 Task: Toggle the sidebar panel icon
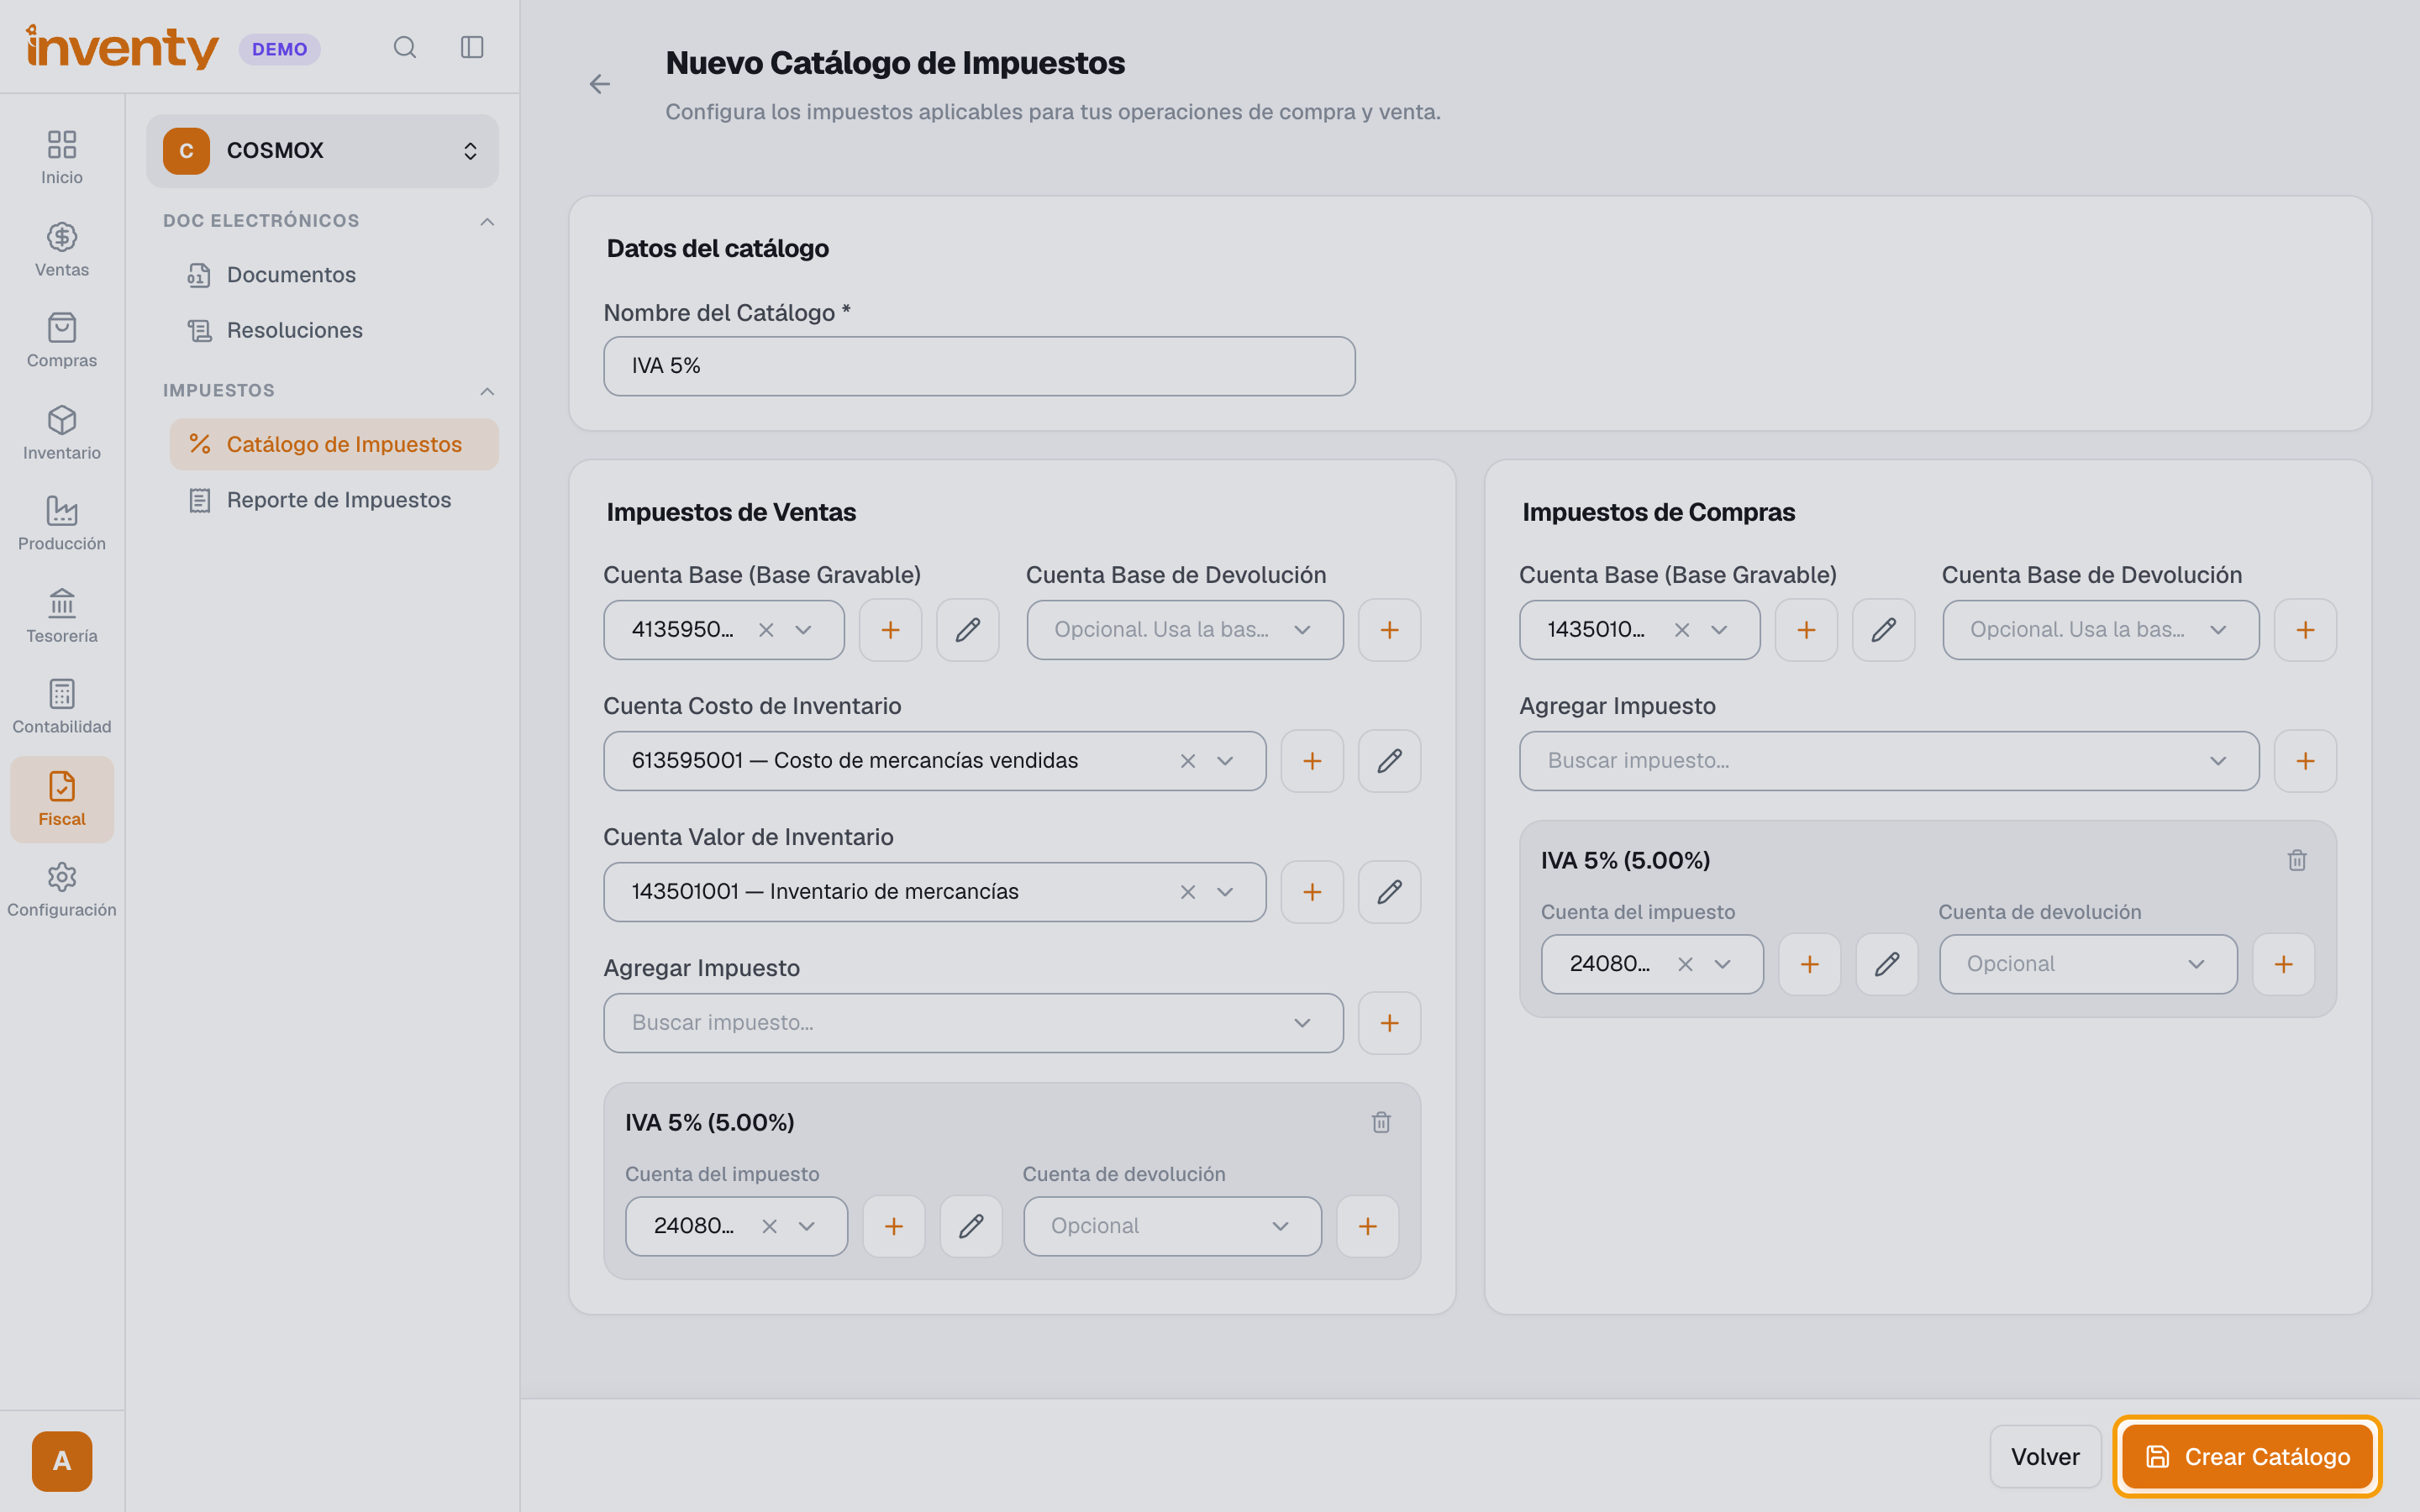(x=472, y=47)
